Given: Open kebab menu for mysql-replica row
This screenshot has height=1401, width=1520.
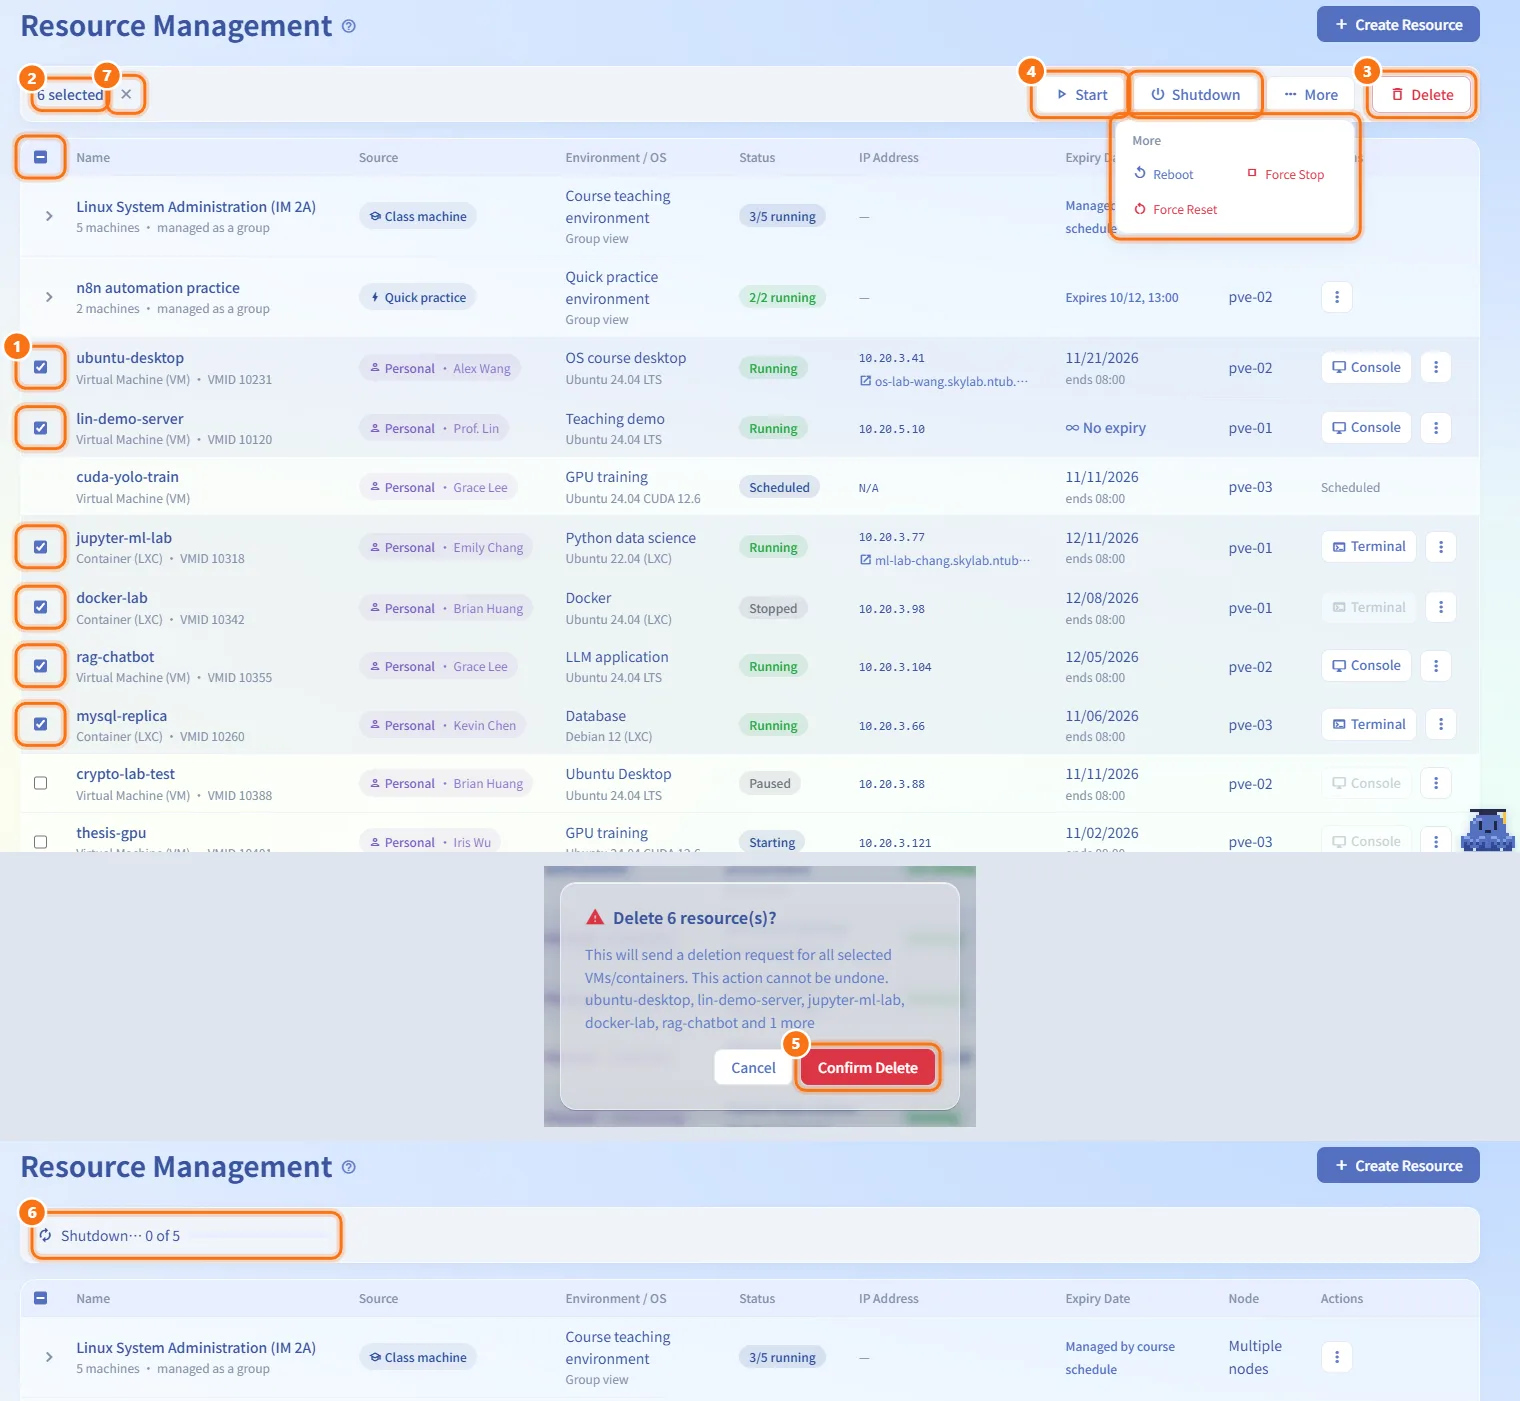Looking at the screenshot, I should (x=1441, y=725).
